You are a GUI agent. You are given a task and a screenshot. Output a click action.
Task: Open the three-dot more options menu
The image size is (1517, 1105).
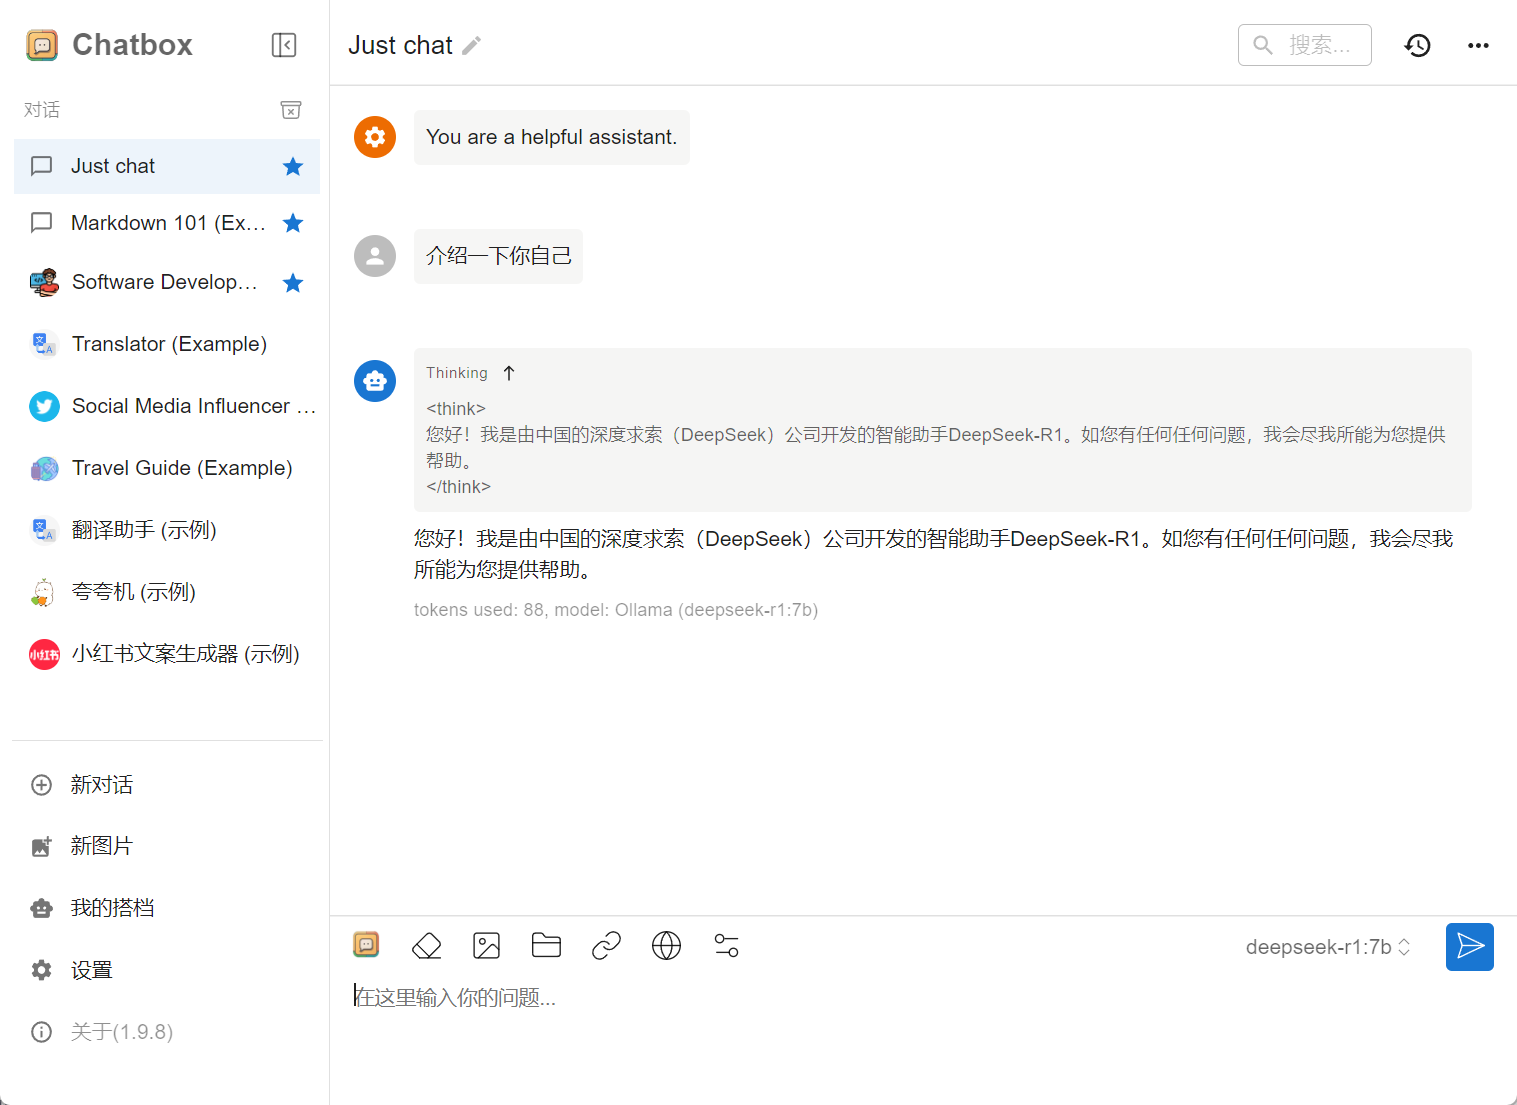pos(1478,45)
